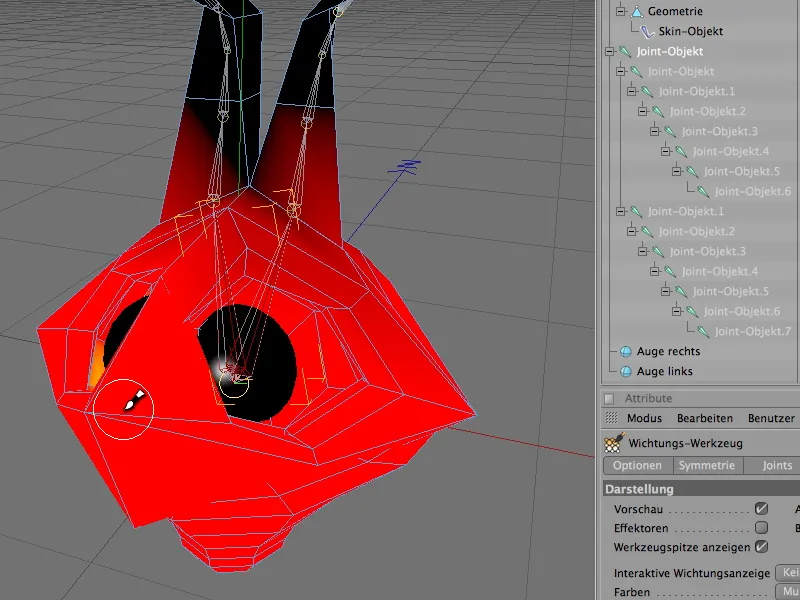The image size is (800, 600).
Task: Switch to the Symmetrie tab
Action: [x=707, y=465]
